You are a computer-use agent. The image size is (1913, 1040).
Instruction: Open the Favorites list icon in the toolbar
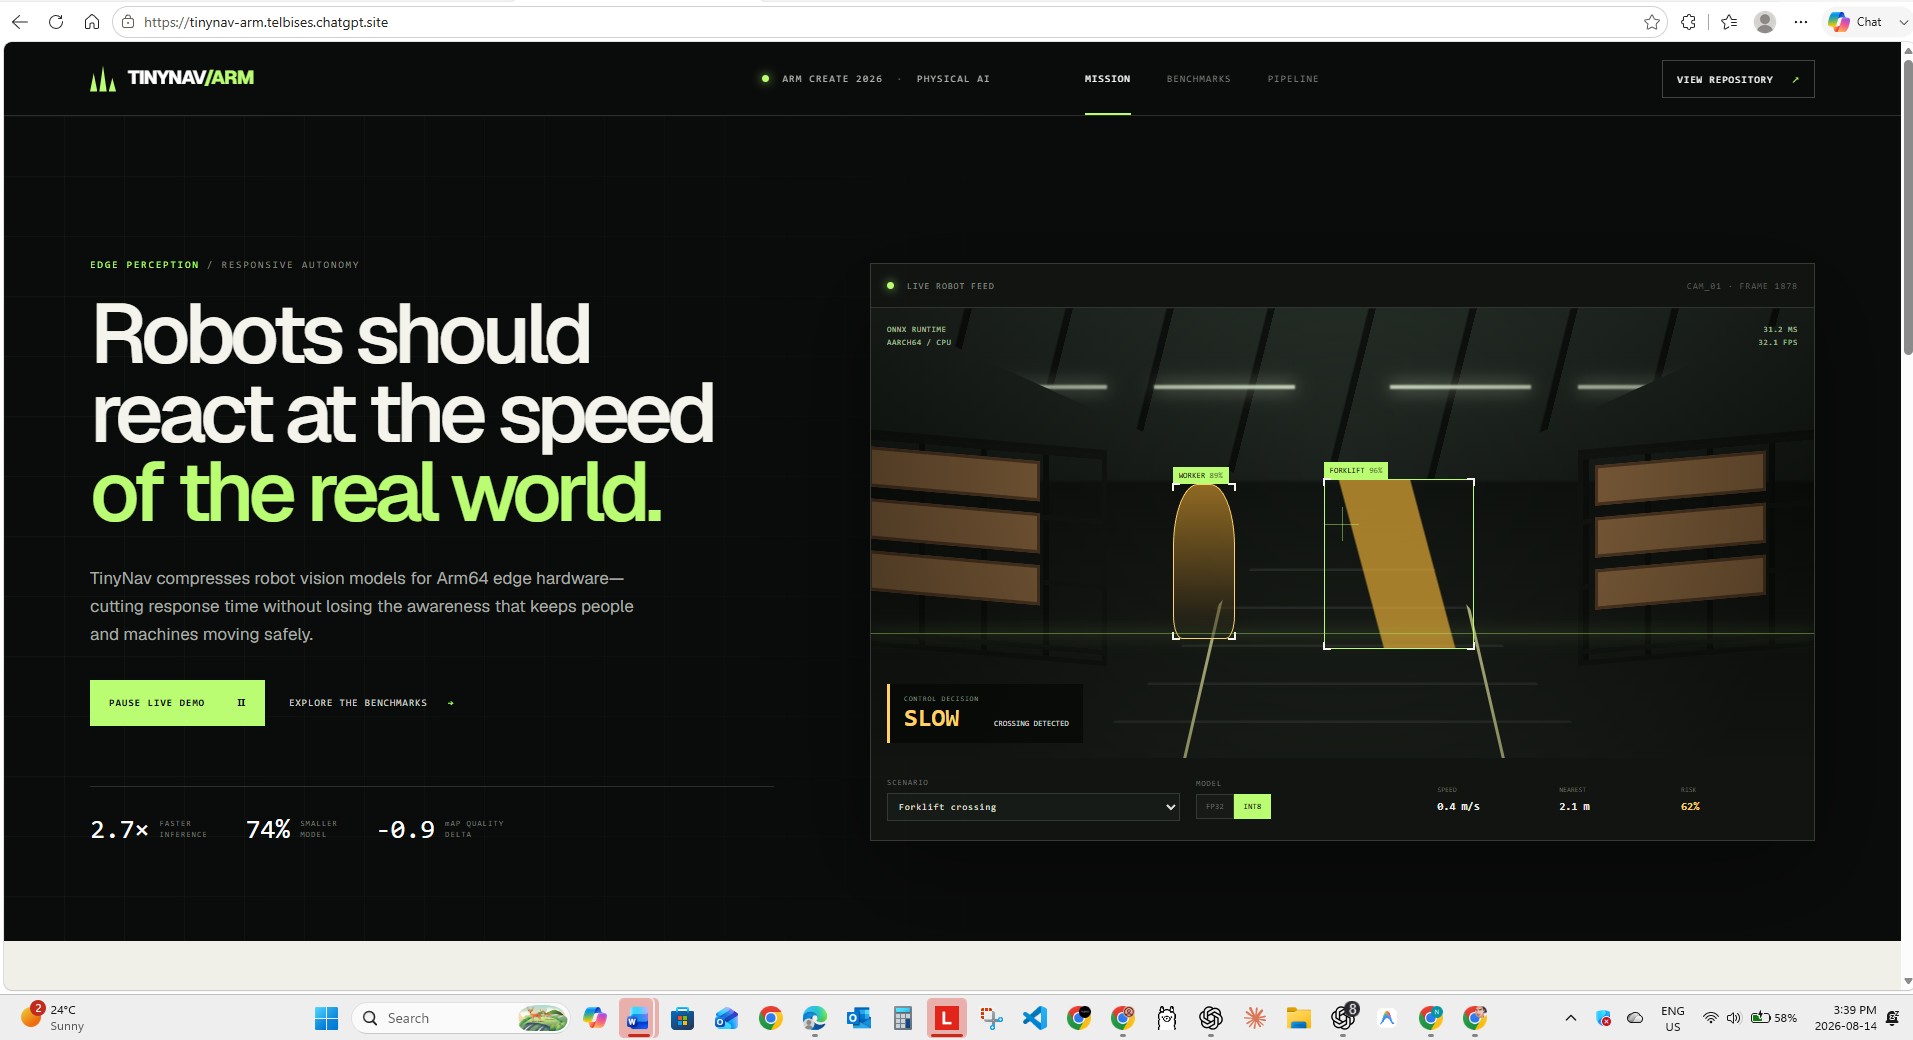1729,22
